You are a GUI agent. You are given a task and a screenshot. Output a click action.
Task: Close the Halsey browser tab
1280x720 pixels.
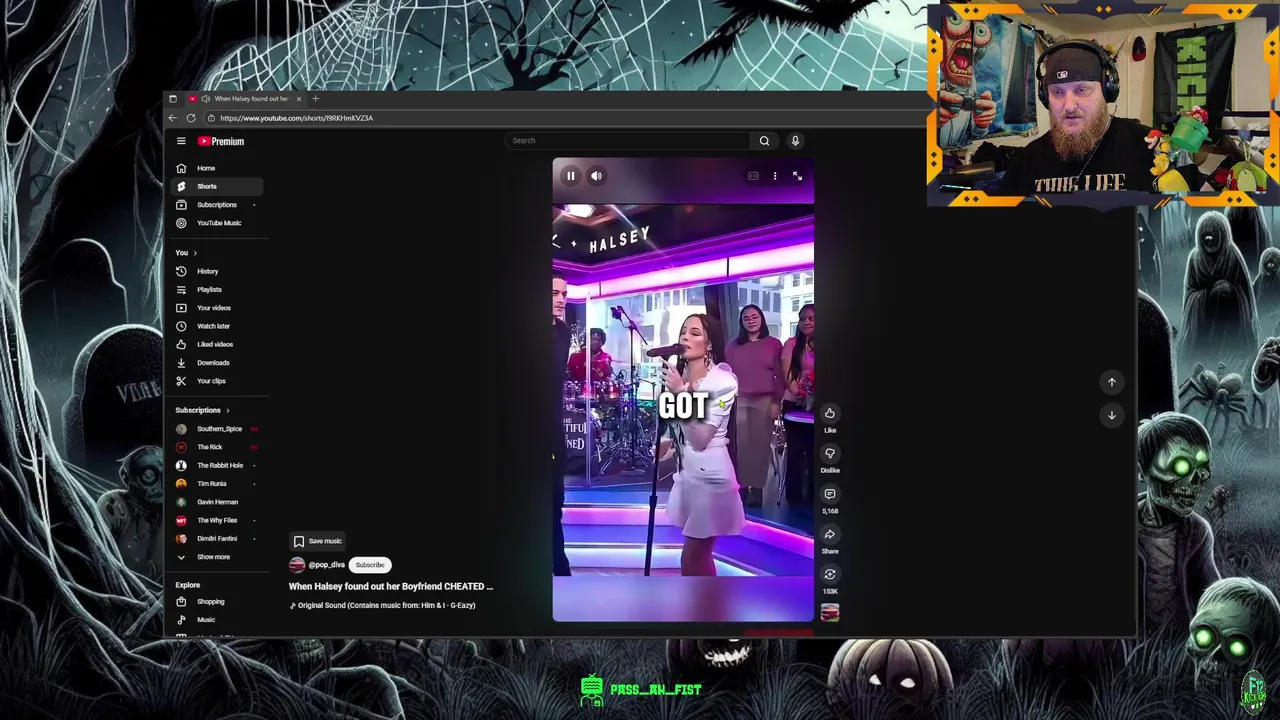(298, 99)
